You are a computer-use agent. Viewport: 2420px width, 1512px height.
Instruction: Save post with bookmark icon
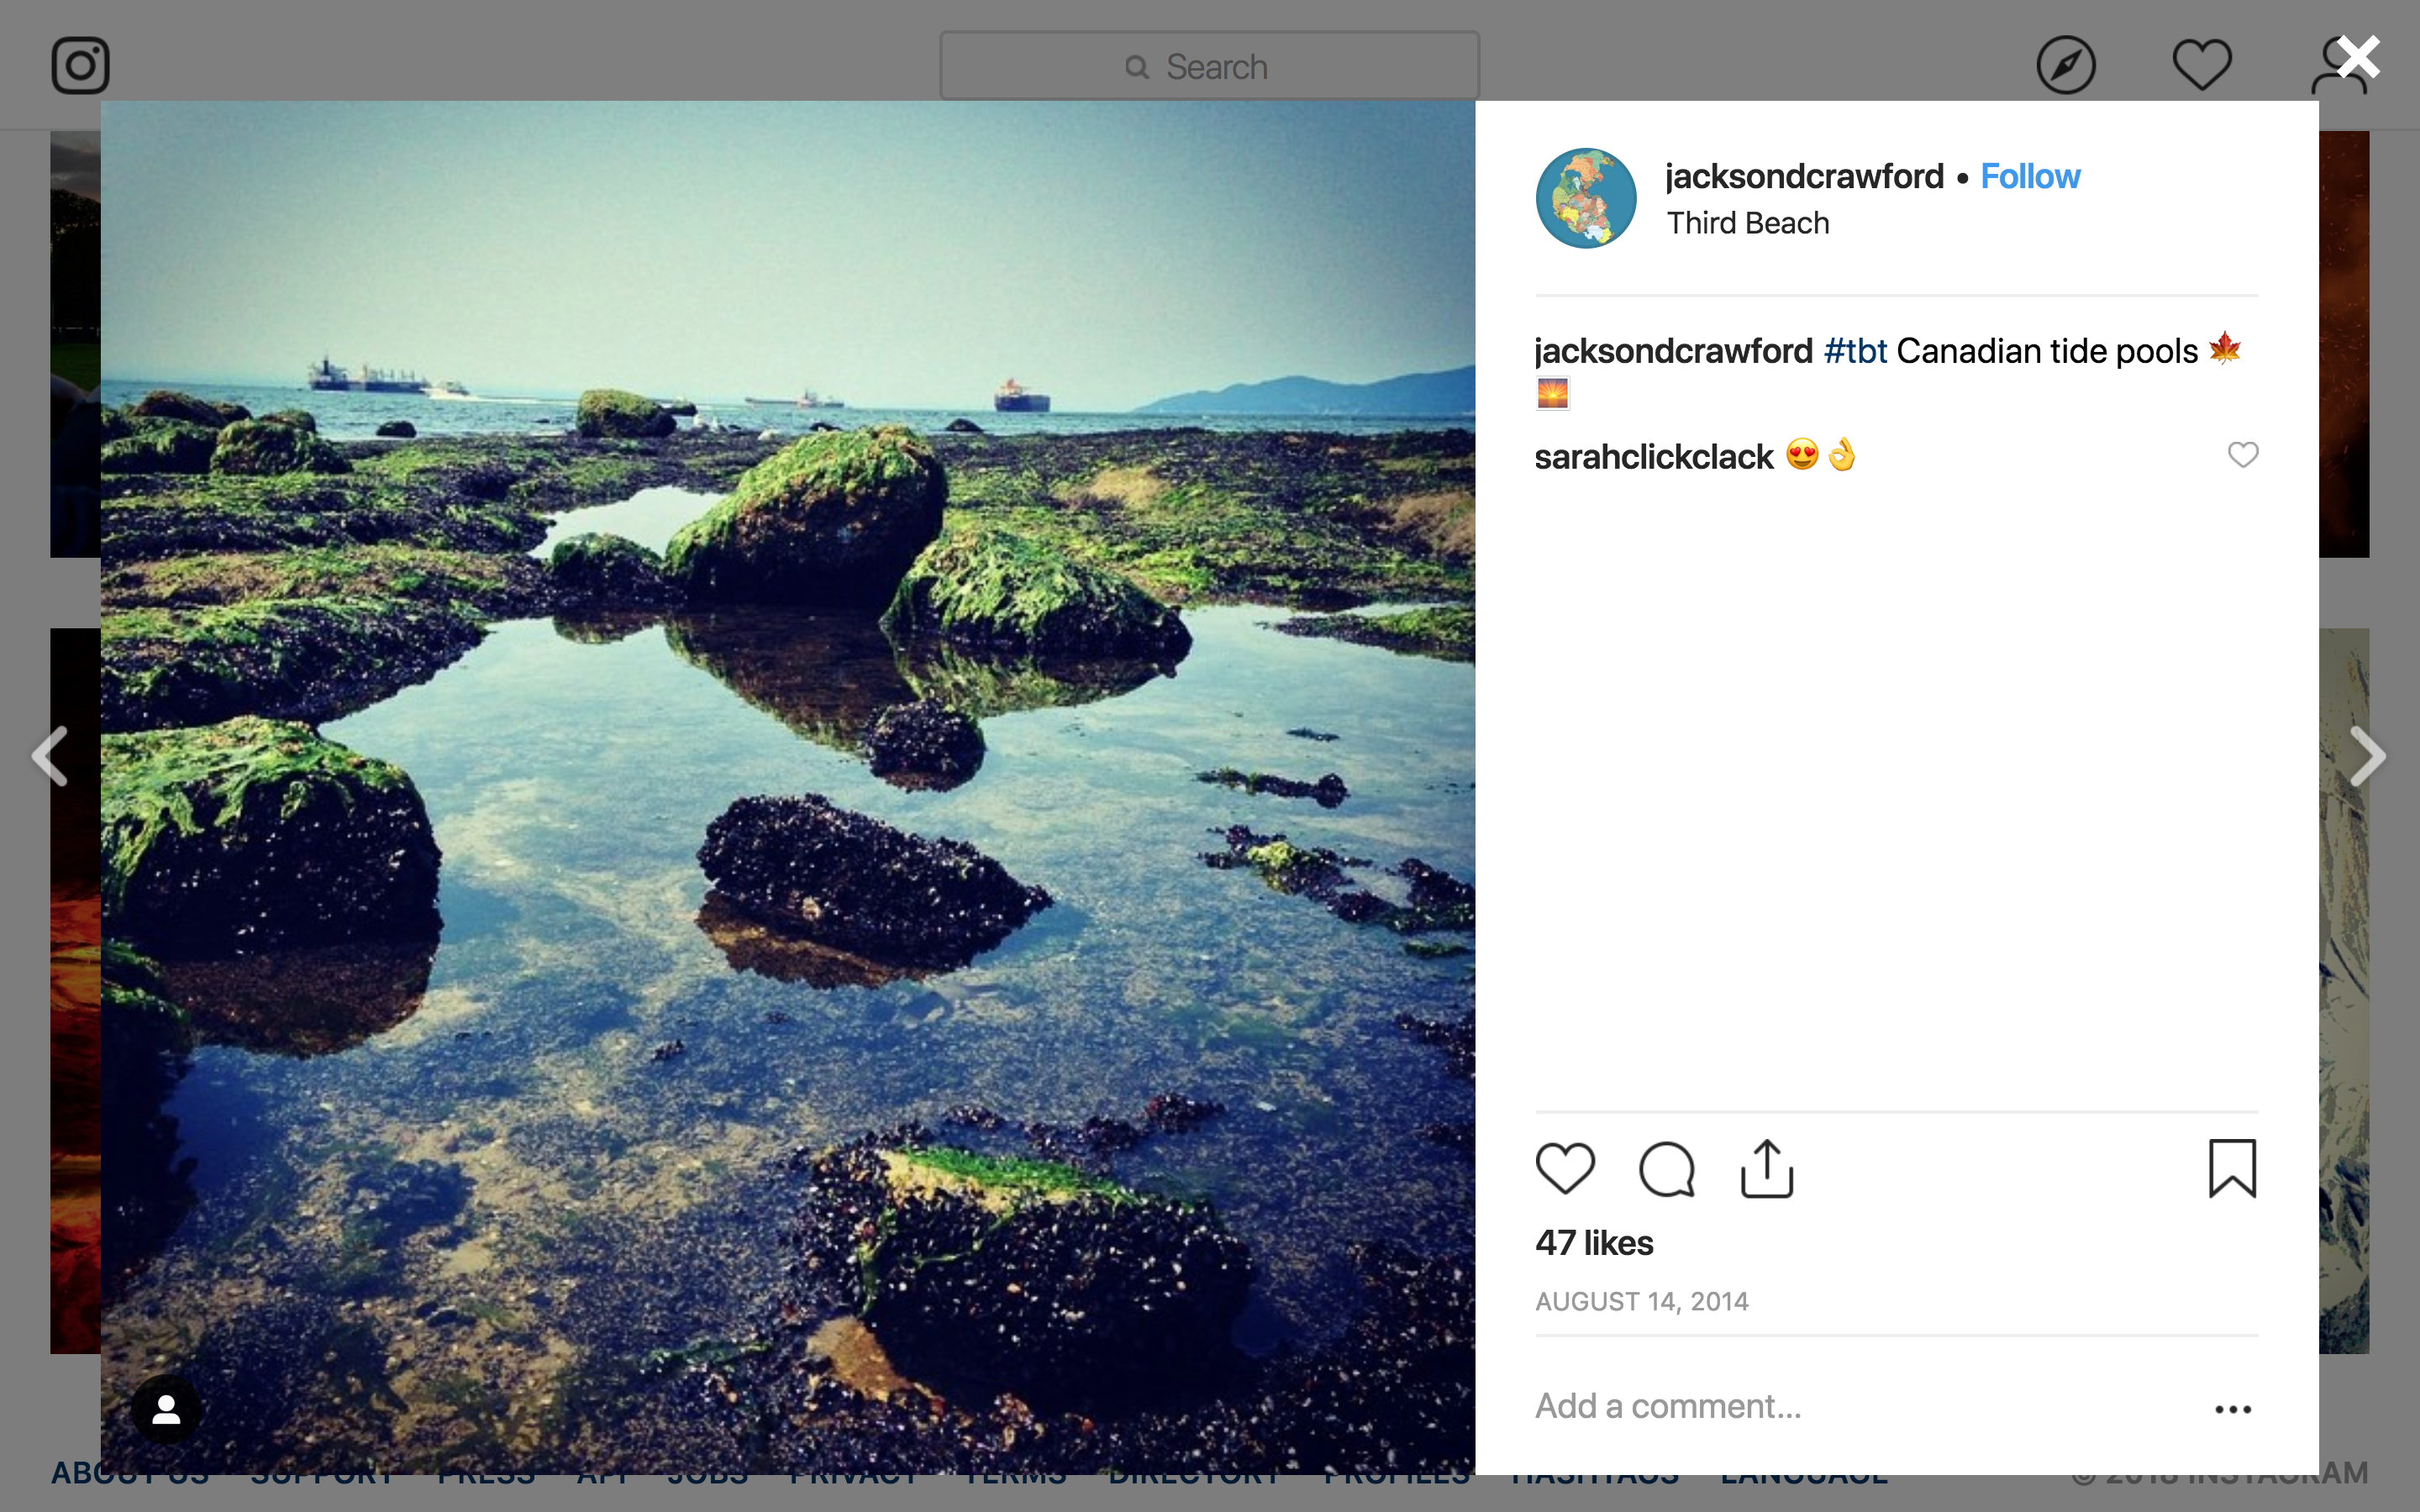[2232, 1168]
